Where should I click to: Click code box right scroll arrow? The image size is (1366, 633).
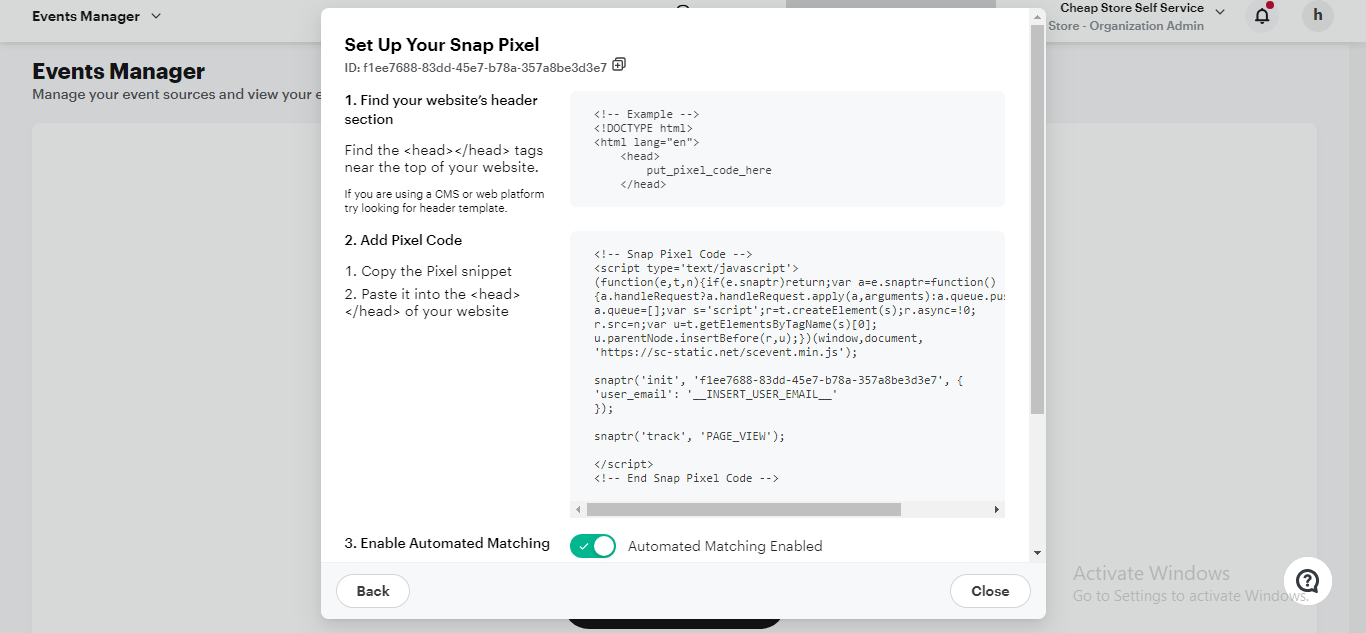[x=996, y=510]
